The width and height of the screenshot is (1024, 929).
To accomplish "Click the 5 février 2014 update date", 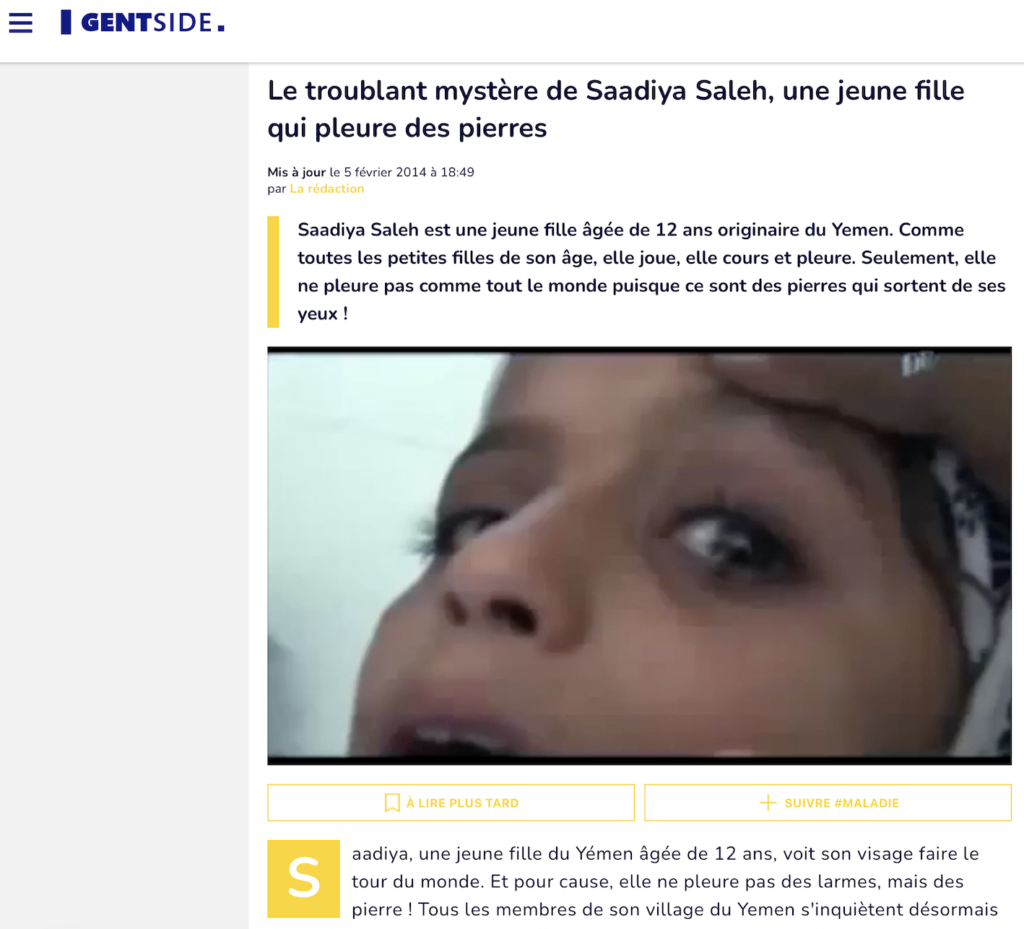I will coord(385,172).
